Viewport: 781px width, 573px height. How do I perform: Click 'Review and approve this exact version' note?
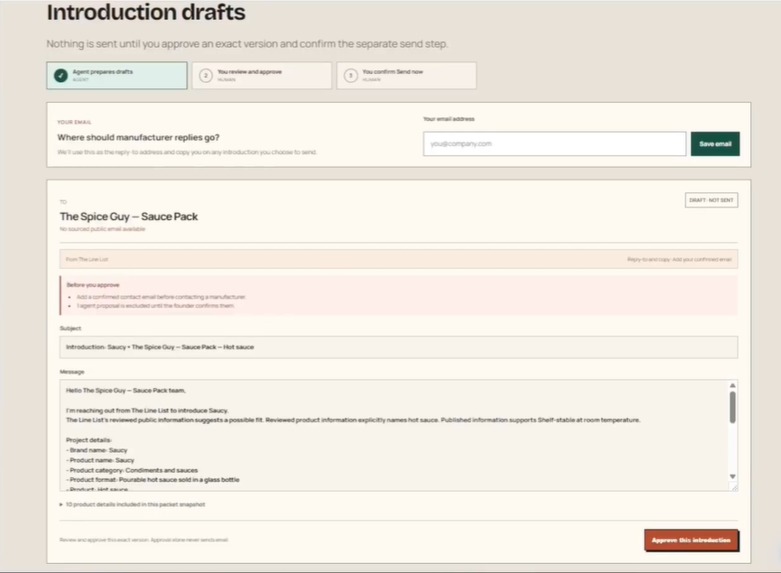[x=144, y=540]
